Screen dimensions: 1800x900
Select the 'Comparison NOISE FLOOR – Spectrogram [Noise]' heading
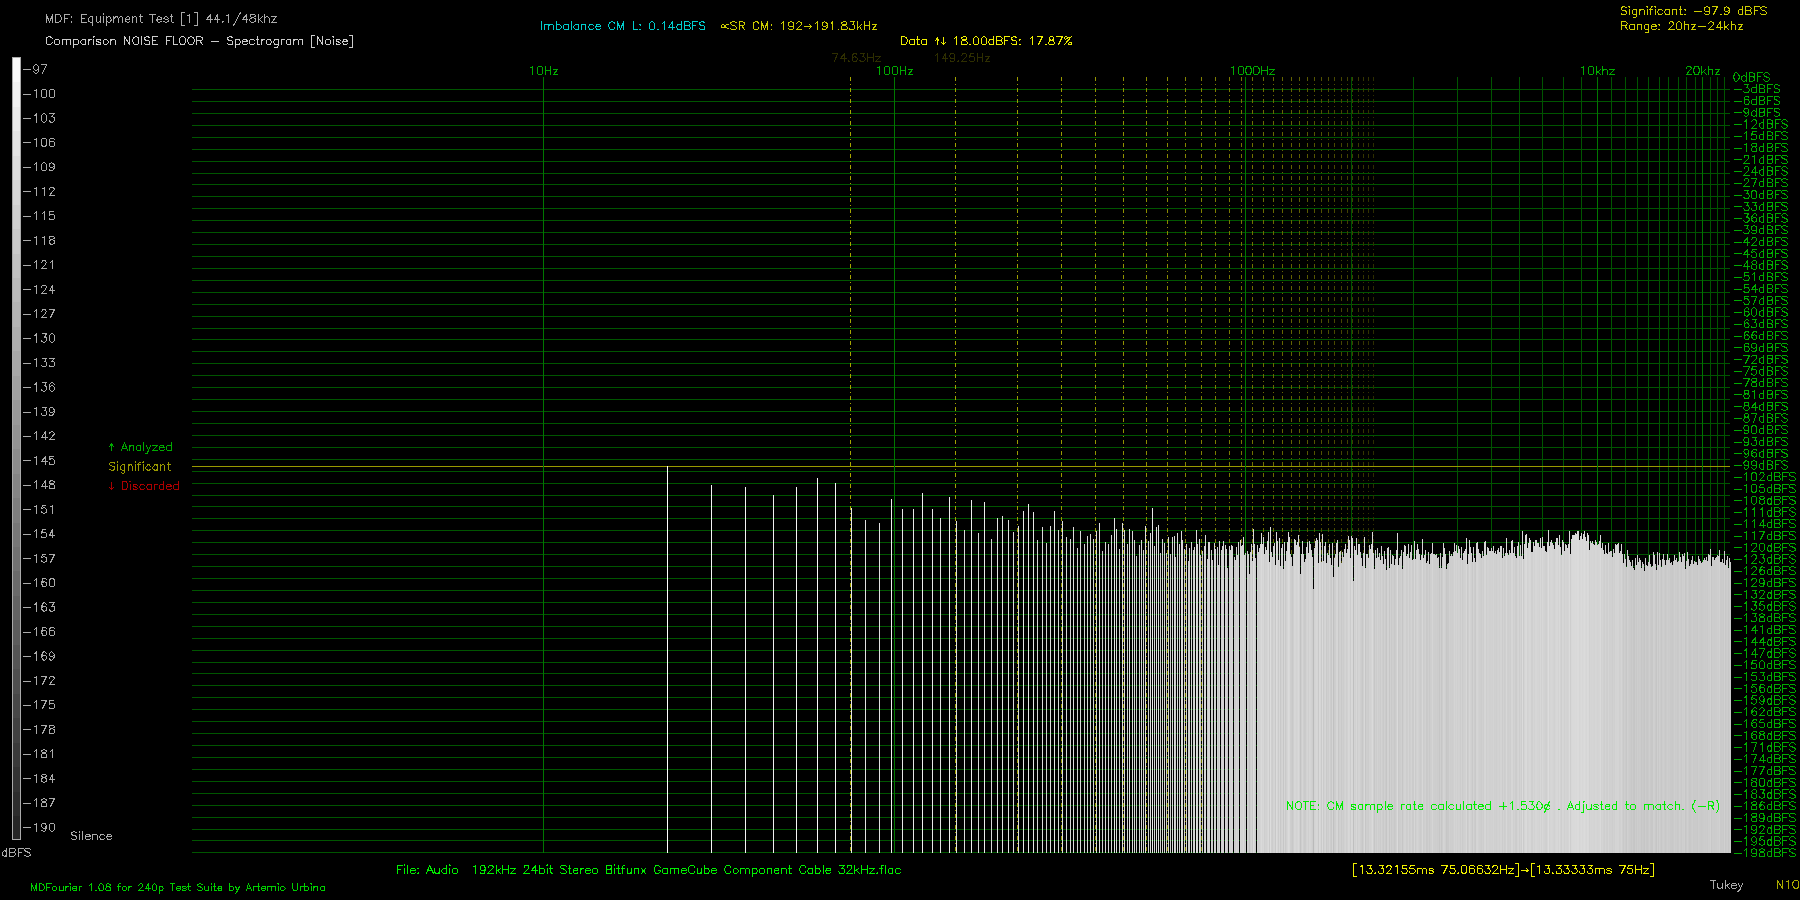point(199,41)
